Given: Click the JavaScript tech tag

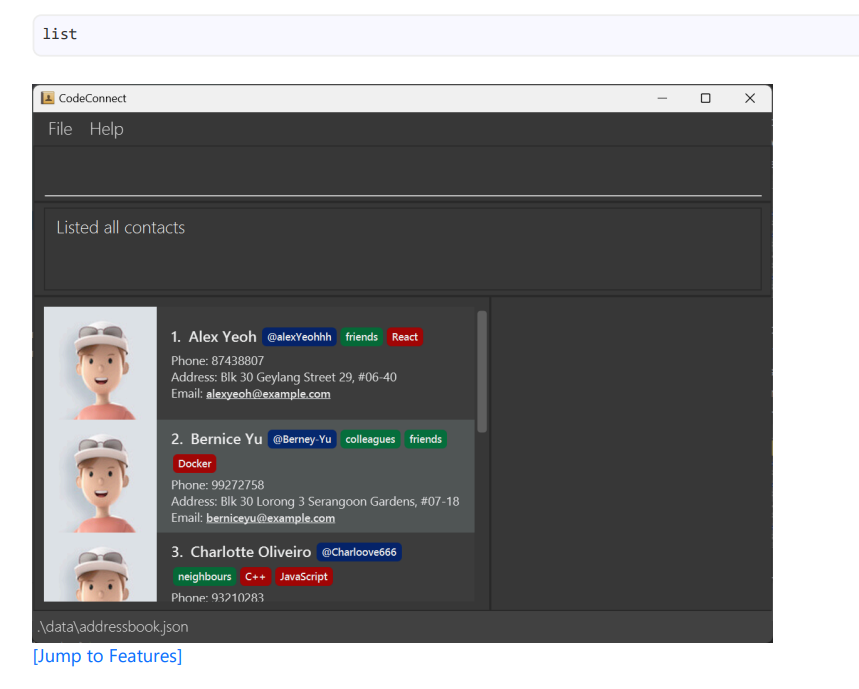Looking at the screenshot, I should point(303,577).
